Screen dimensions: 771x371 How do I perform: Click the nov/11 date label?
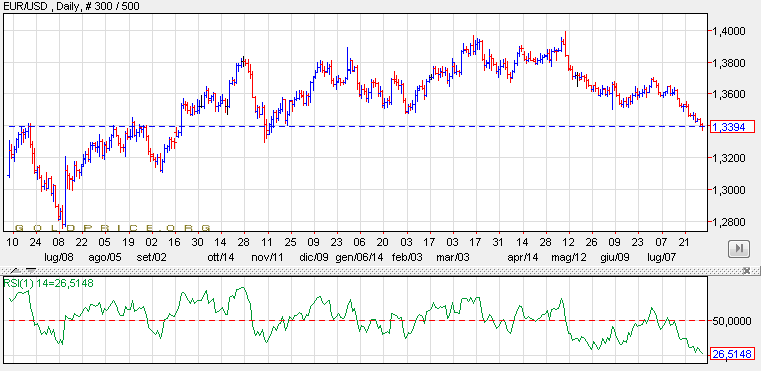tap(267, 257)
